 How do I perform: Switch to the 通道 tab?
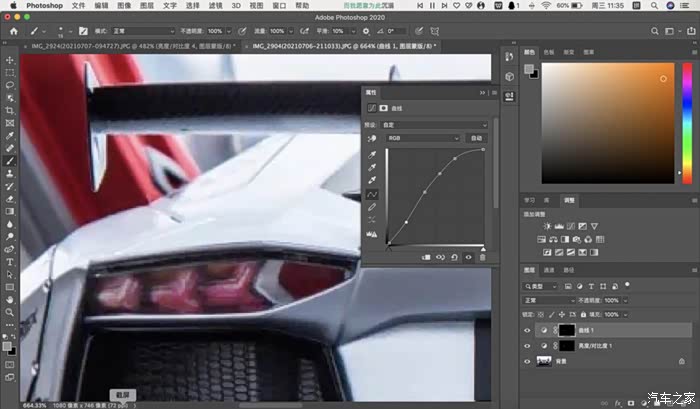[x=550, y=270]
